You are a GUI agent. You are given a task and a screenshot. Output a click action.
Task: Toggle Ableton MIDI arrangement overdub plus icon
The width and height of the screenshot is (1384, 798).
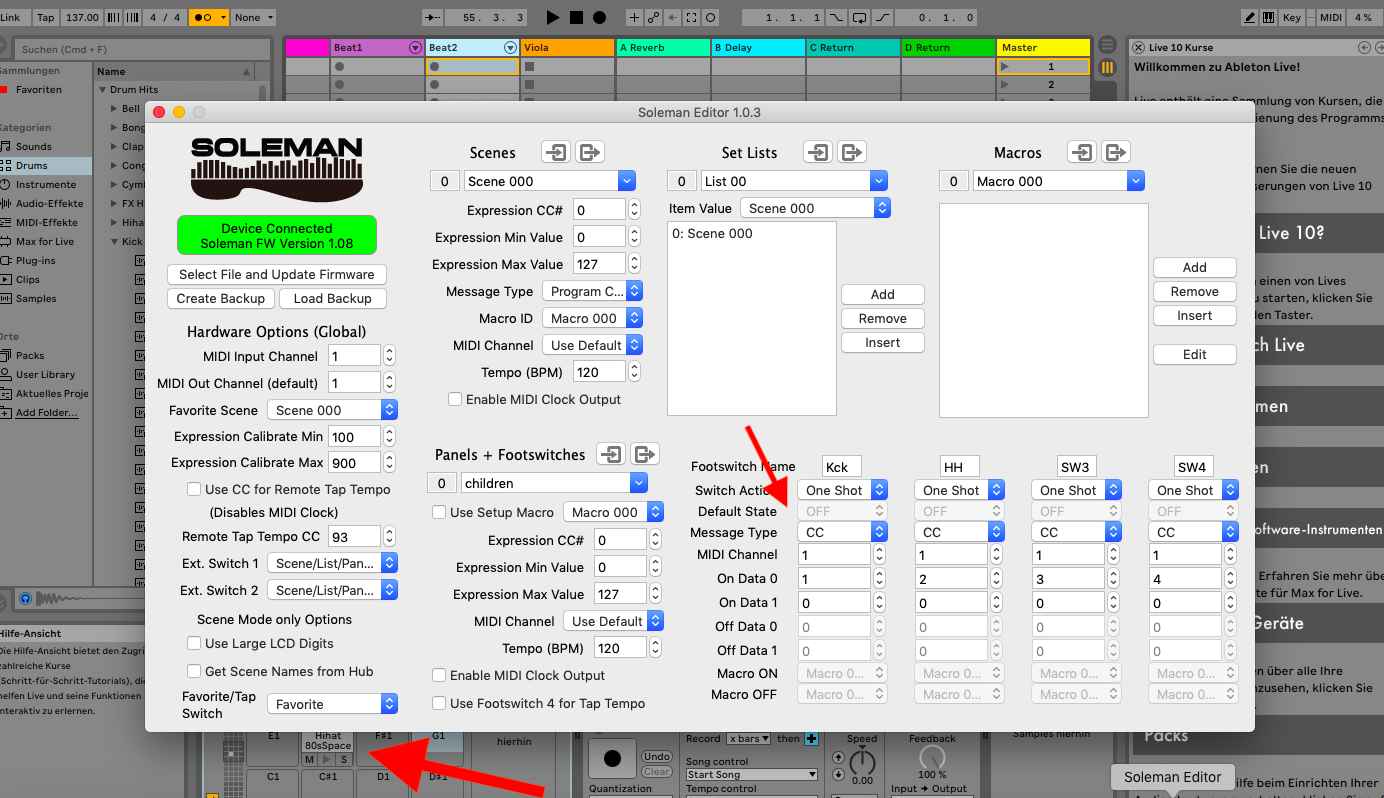(x=634, y=18)
